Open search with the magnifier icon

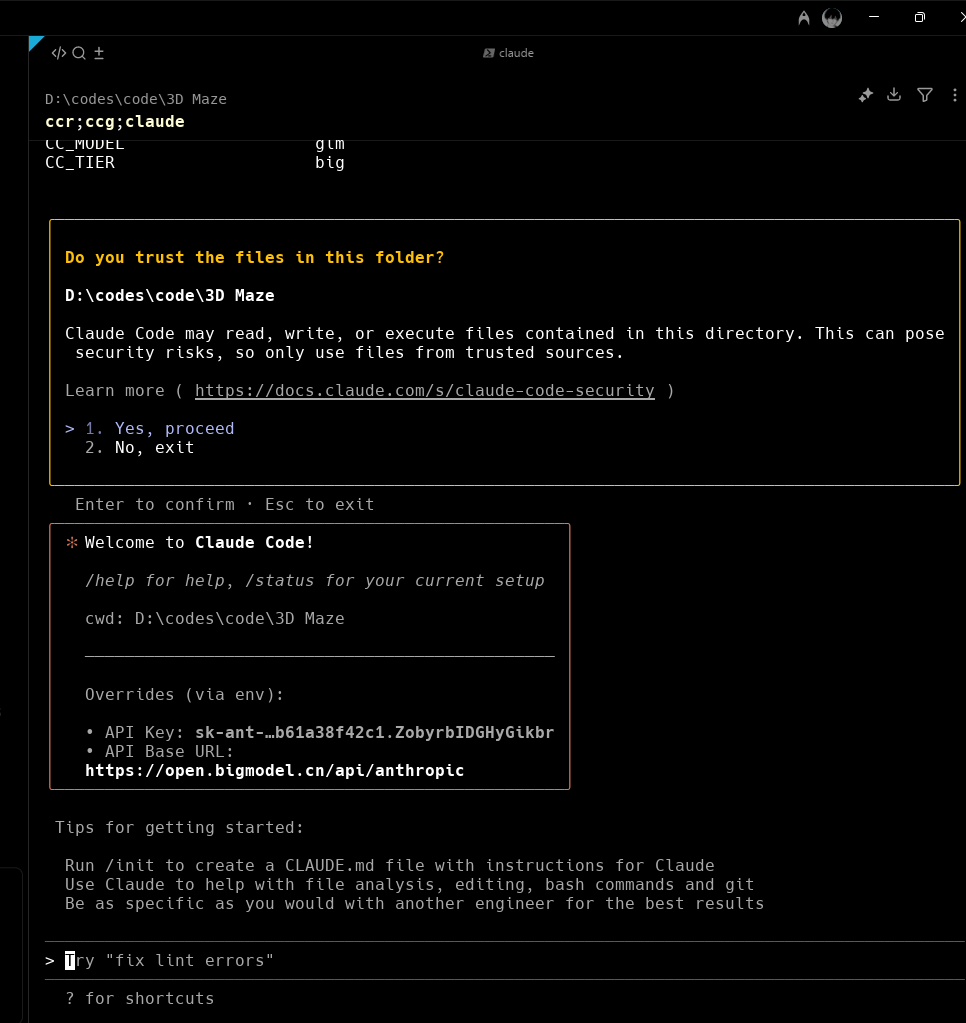click(79, 53)
